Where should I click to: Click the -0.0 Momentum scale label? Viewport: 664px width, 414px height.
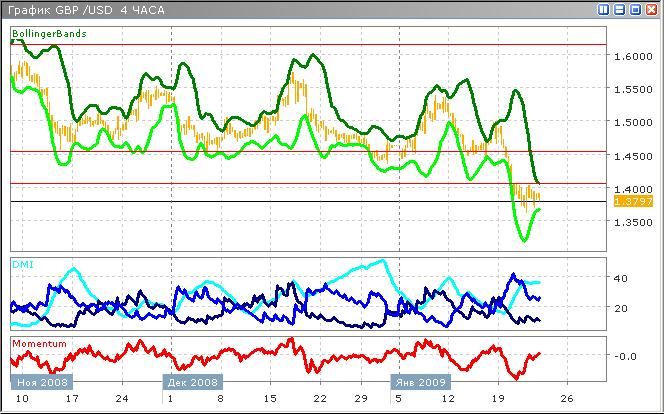(624, 356)
